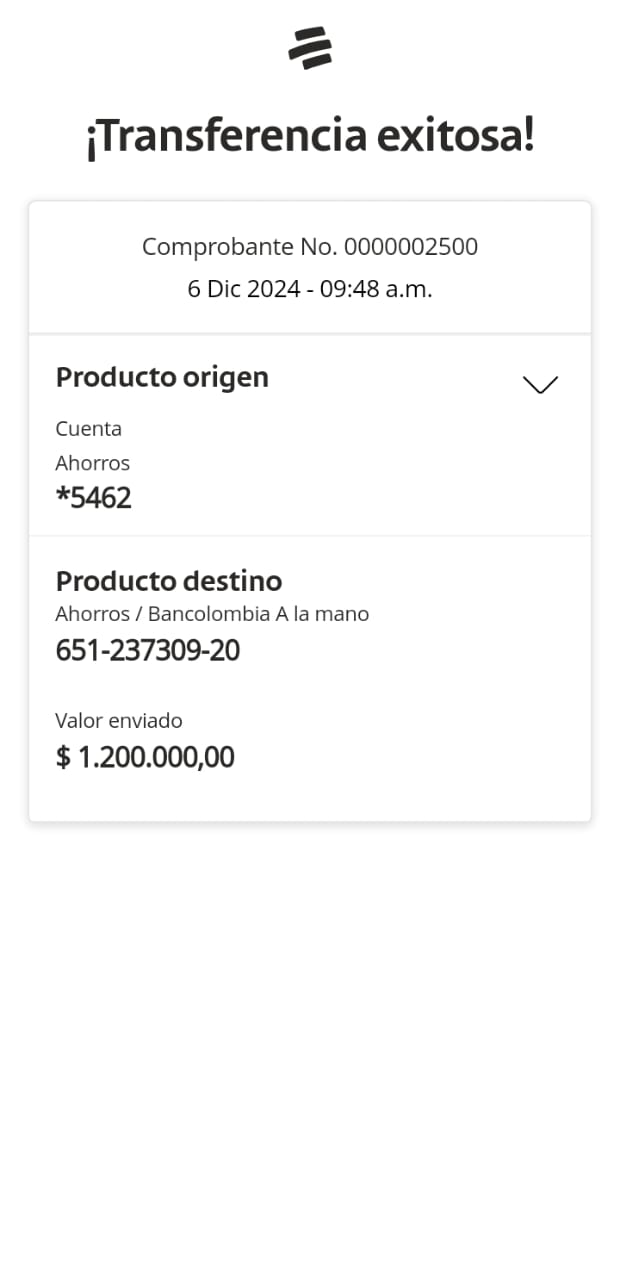Expand the Producto origen chevron
The image size is (620, 1280).
(x=540, y=385)
